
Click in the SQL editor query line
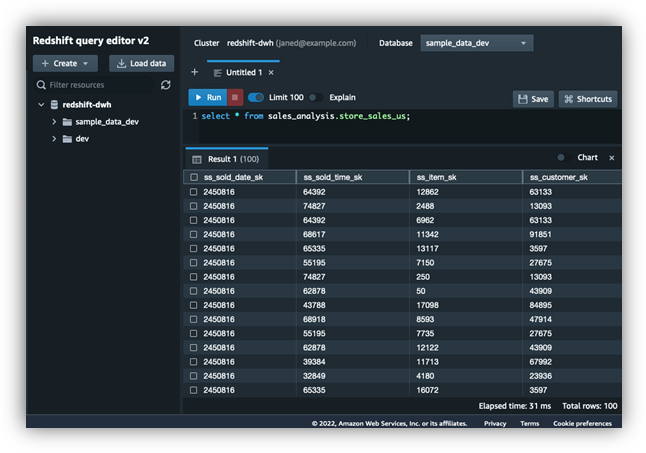(306, 116)
